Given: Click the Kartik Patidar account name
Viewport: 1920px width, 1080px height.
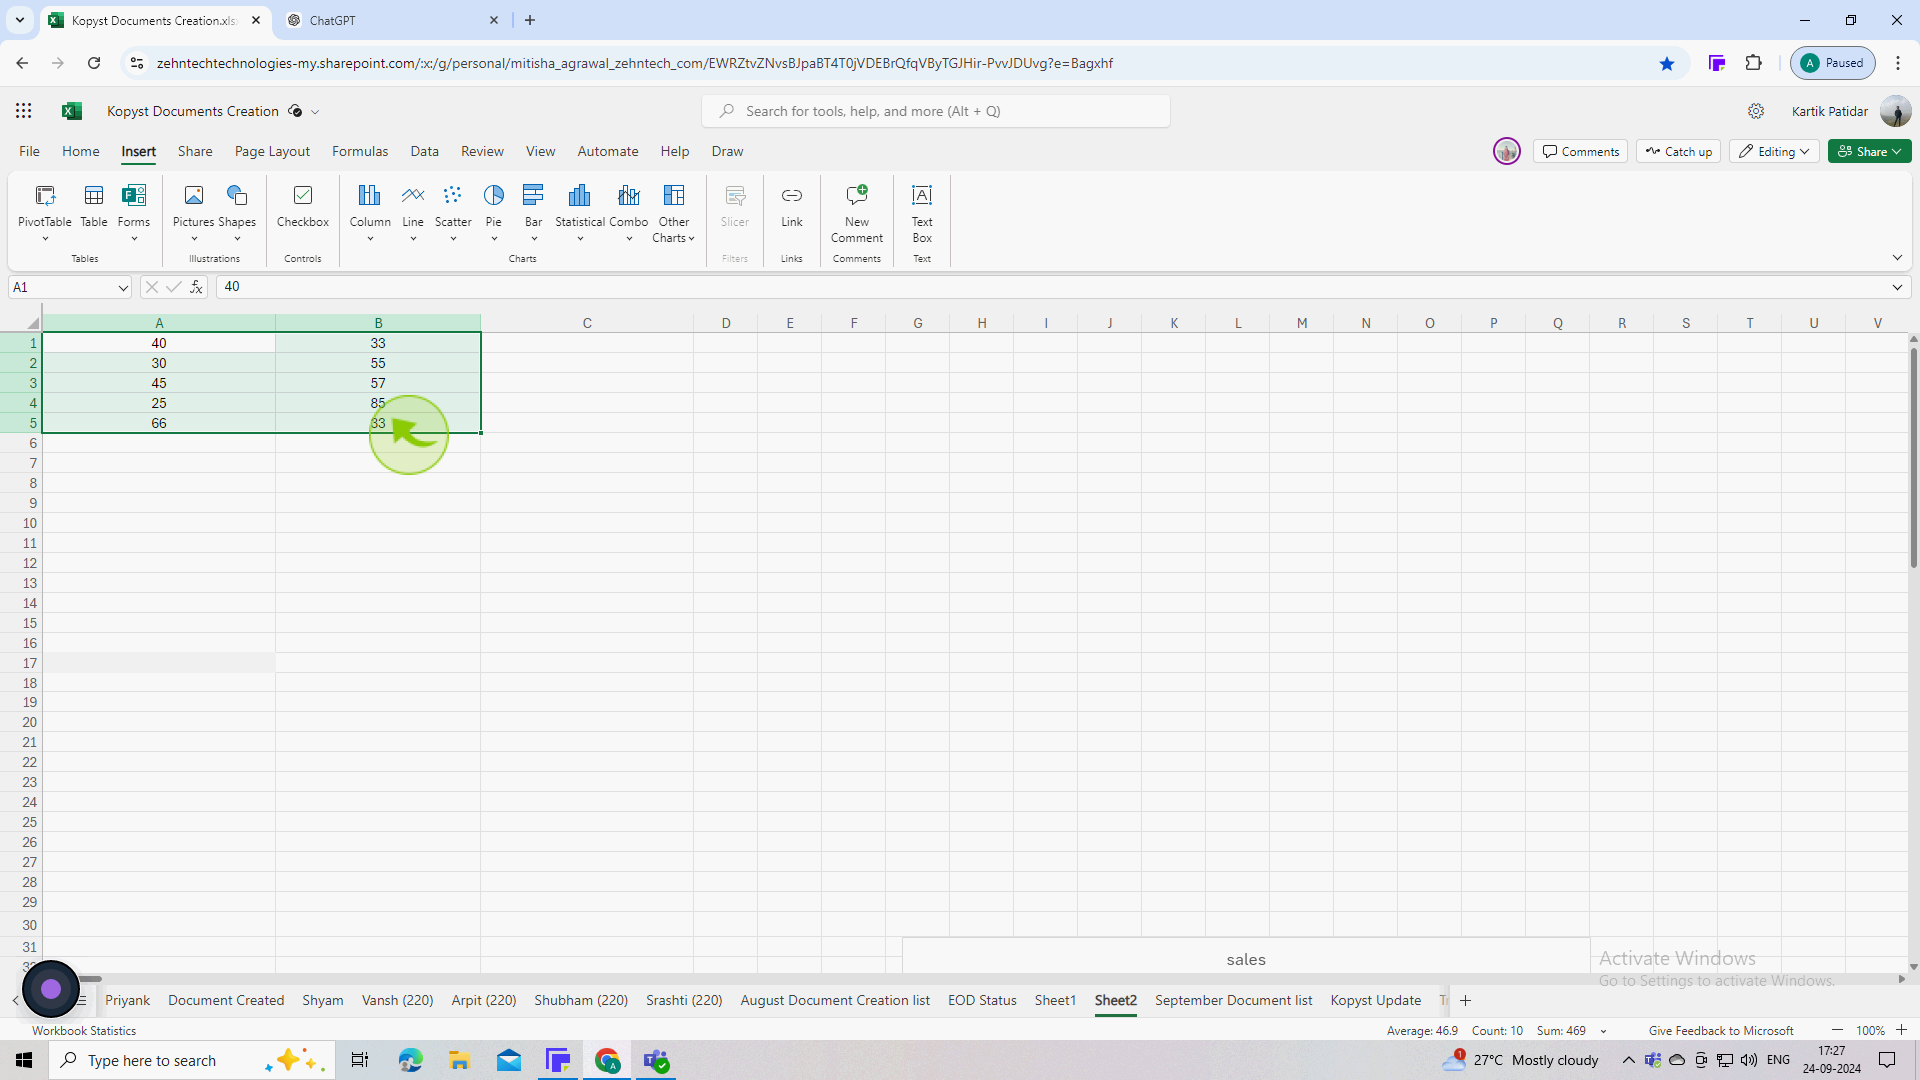Looking at the screenshot, I should tap(1830, 111).
